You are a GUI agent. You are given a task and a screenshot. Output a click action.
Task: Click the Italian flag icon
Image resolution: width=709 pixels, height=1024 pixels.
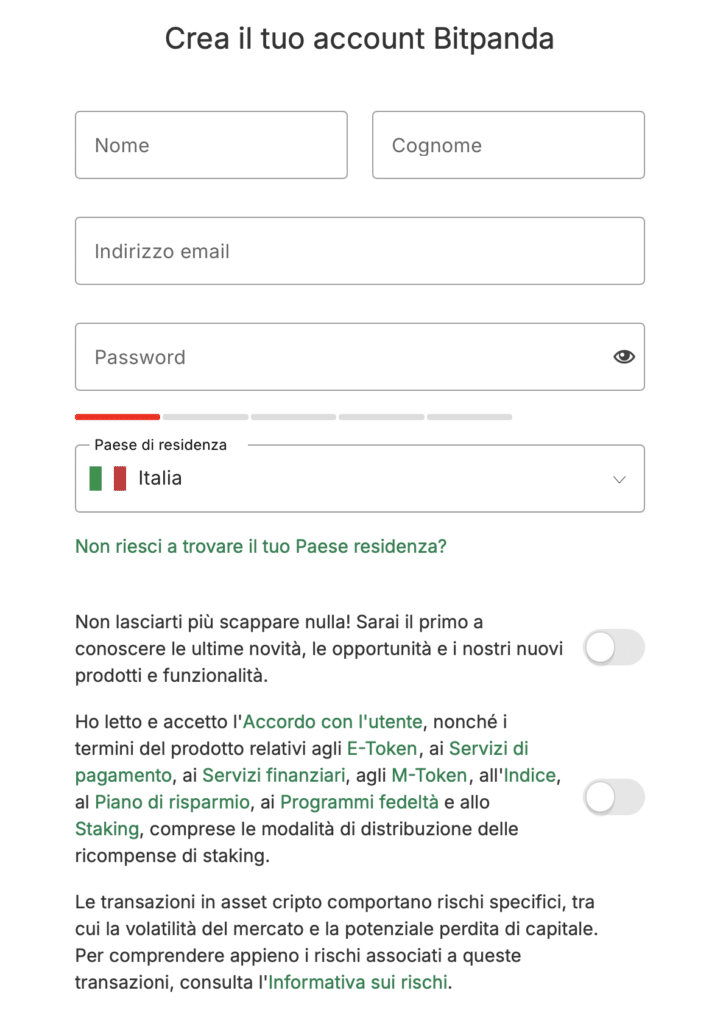click(x=107, y=478)
